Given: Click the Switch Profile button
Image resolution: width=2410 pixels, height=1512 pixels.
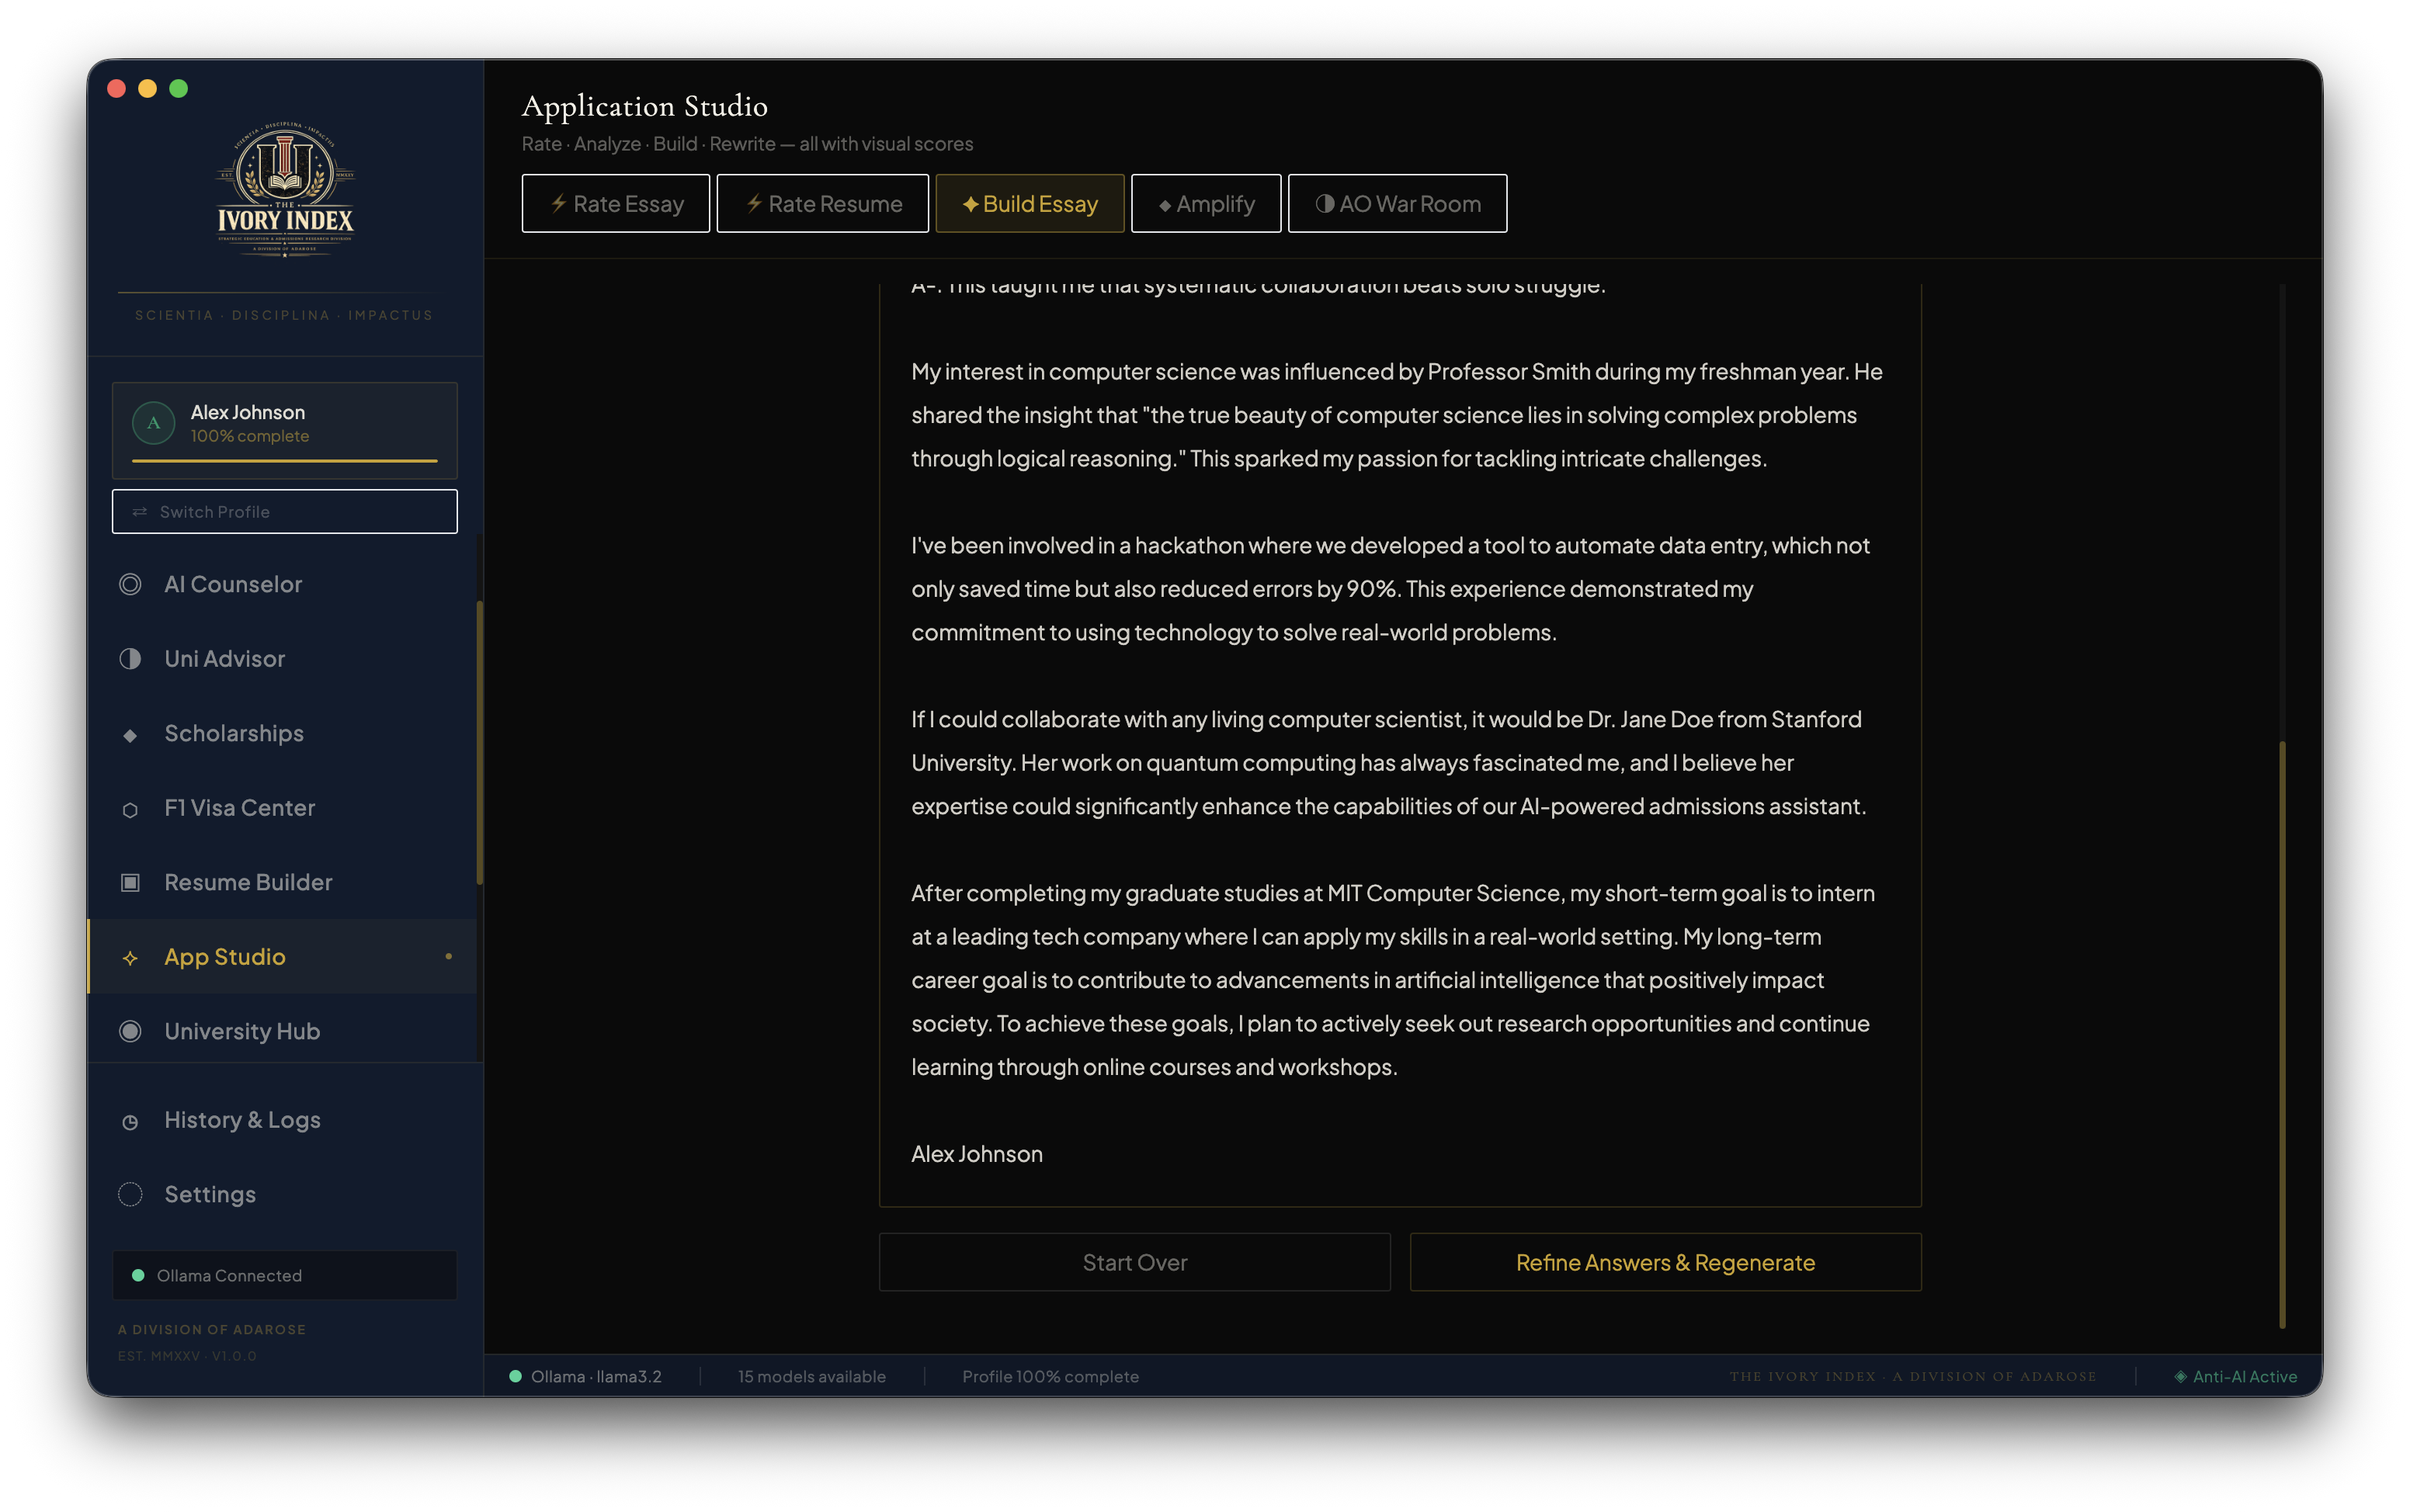Looking at the screenshot, I should point(285,512).
